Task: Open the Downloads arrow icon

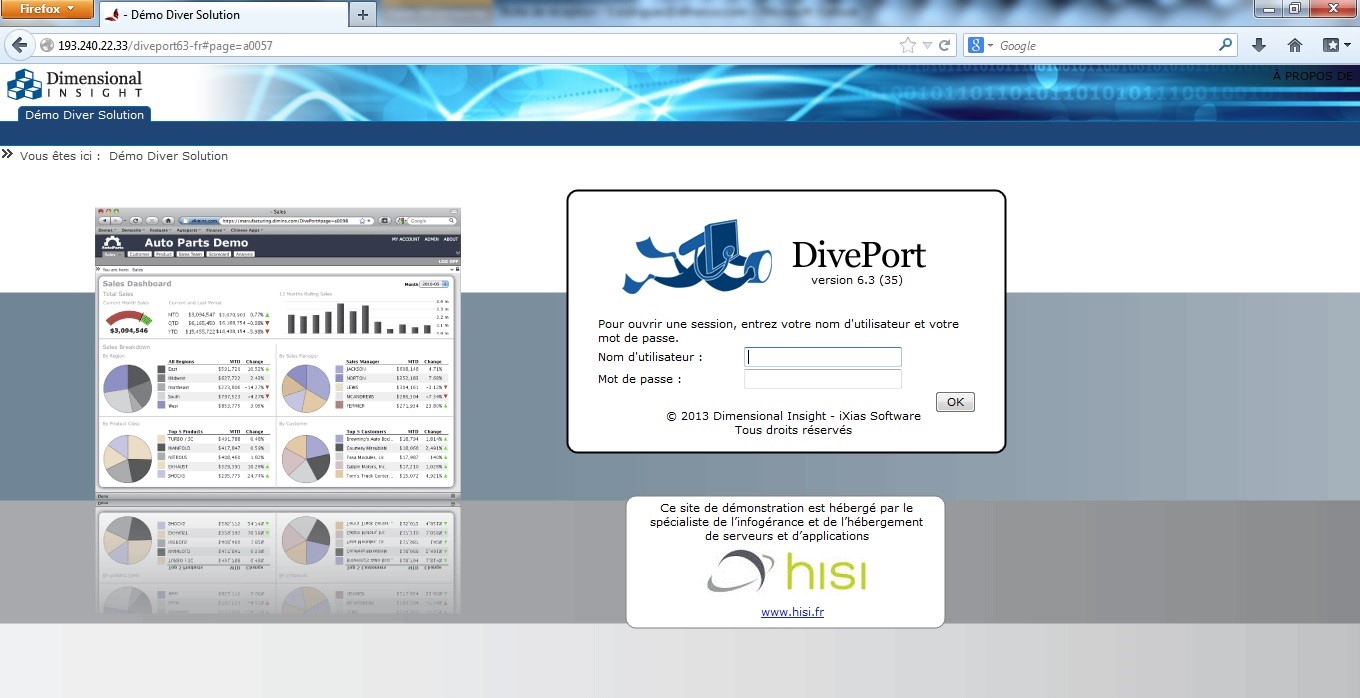Action: point(1259,46)
